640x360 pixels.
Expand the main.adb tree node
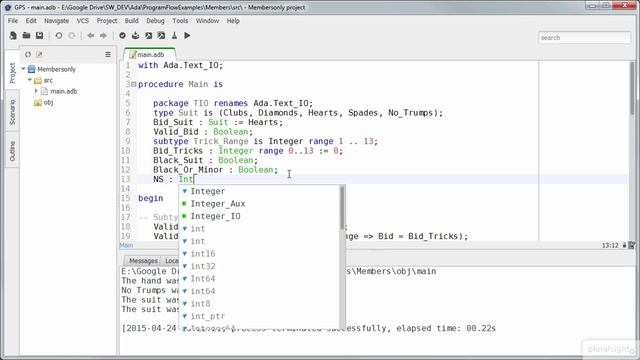[36, 91]
